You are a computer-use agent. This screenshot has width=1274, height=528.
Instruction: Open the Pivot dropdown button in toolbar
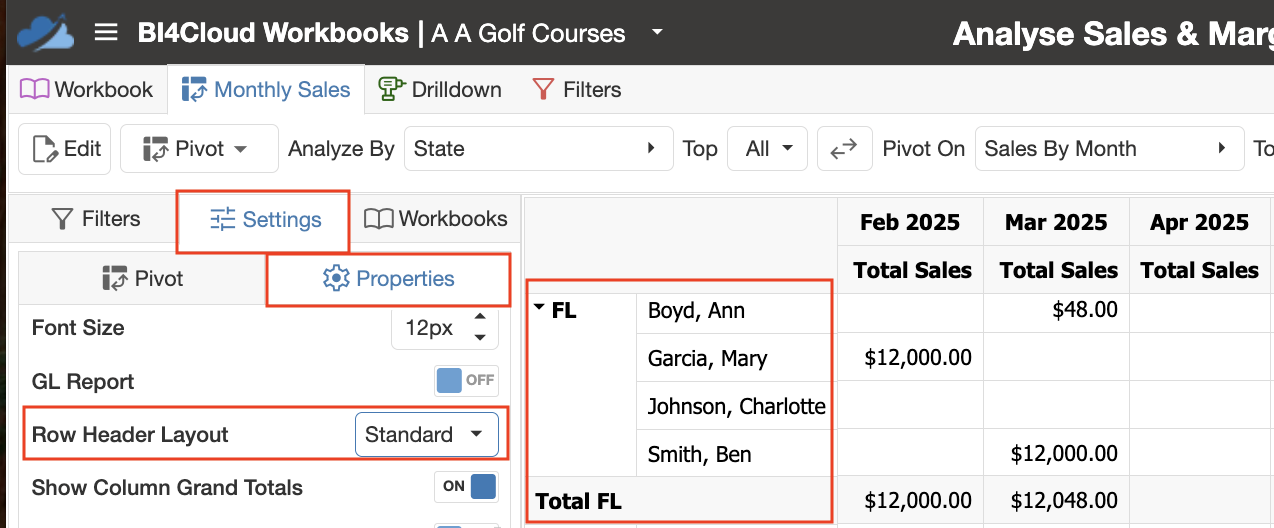[x=199, y=149]
